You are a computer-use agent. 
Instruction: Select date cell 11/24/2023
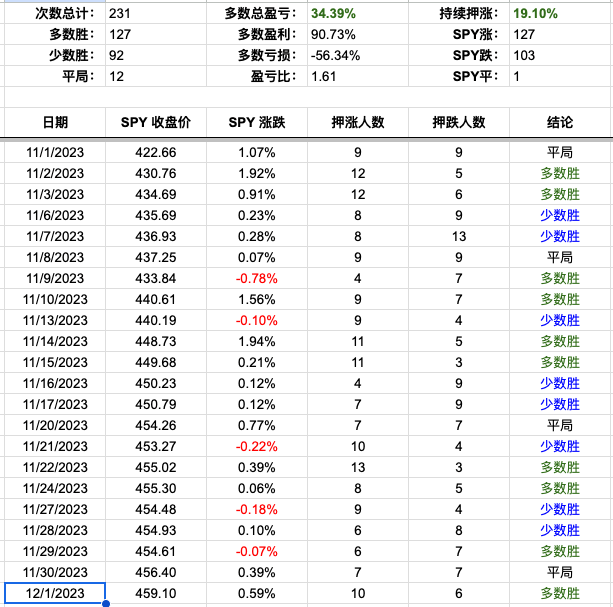55,488
